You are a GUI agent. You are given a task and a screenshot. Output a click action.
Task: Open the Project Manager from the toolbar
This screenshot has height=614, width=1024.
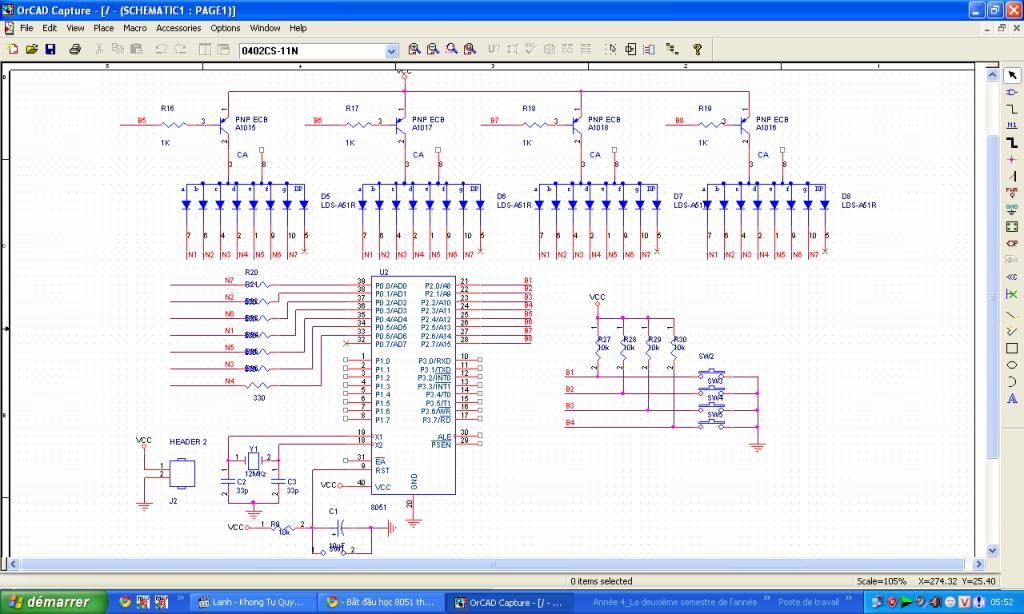(x=672, y=49)
